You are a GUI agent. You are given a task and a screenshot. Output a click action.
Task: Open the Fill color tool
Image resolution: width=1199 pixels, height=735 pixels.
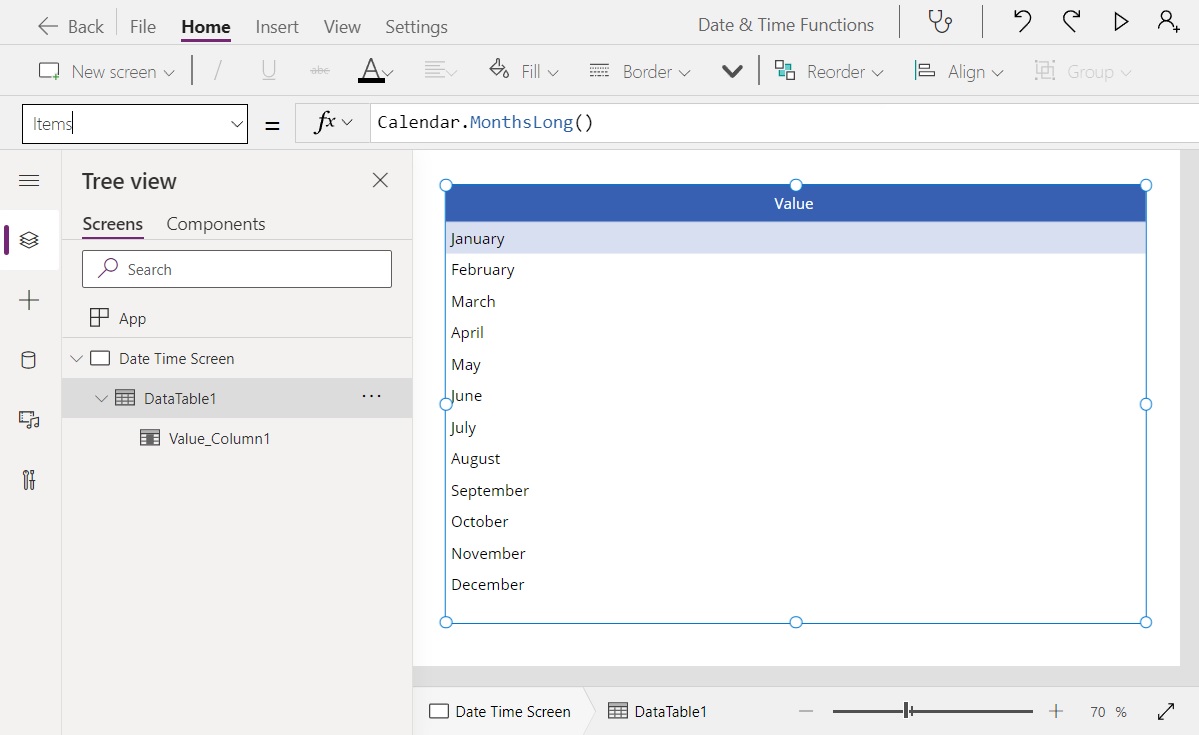tap(521, 71)
